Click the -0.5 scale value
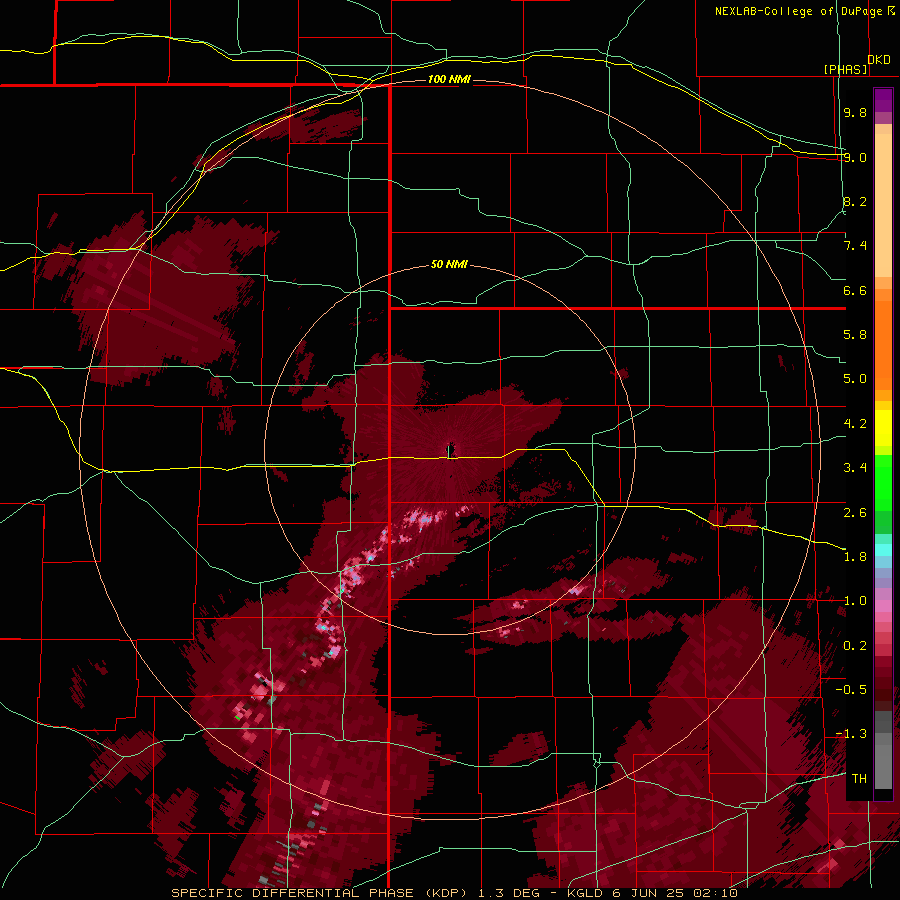 [x=851, y=690]
